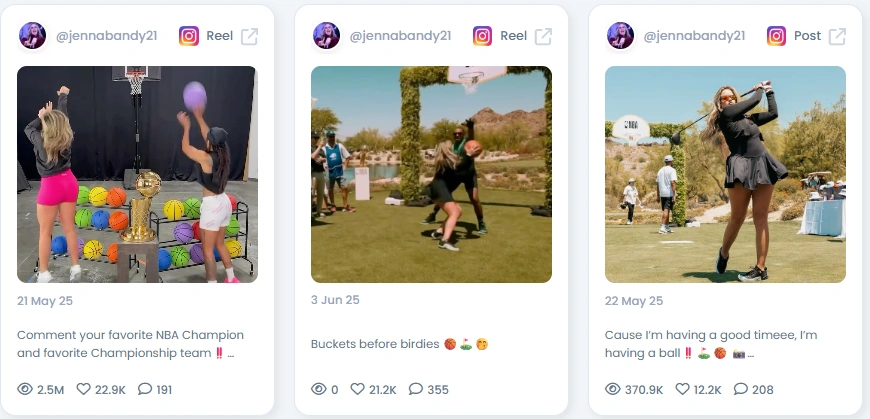
Task: Click the heart icon with 22.9K likes
Action: 83,389
